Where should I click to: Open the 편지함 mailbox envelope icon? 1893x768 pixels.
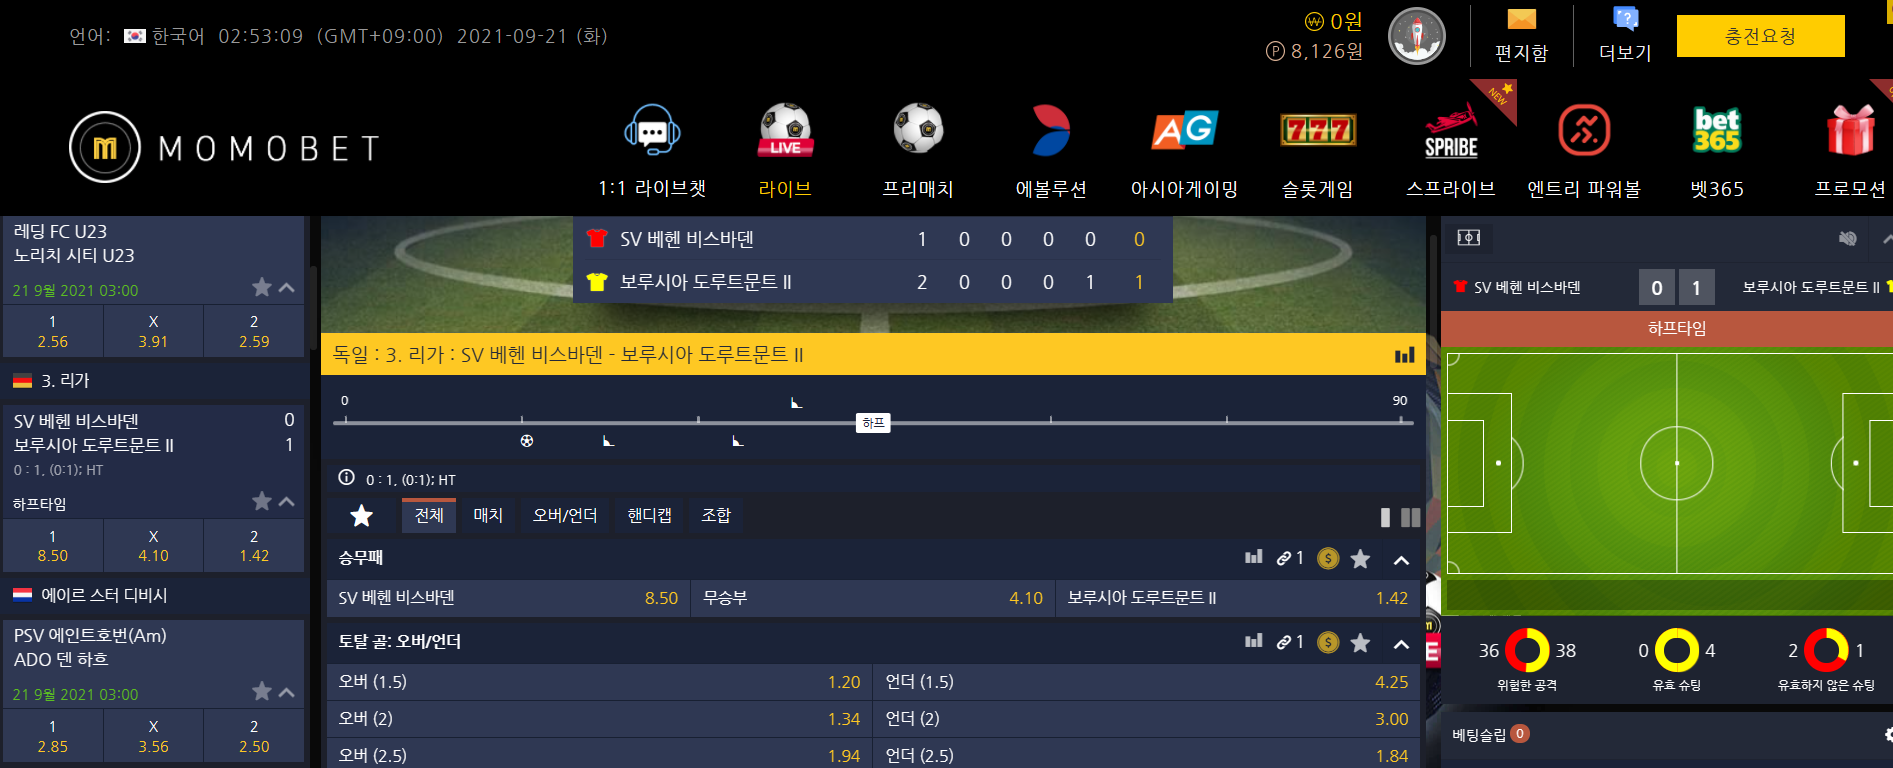click(1521, 19)
